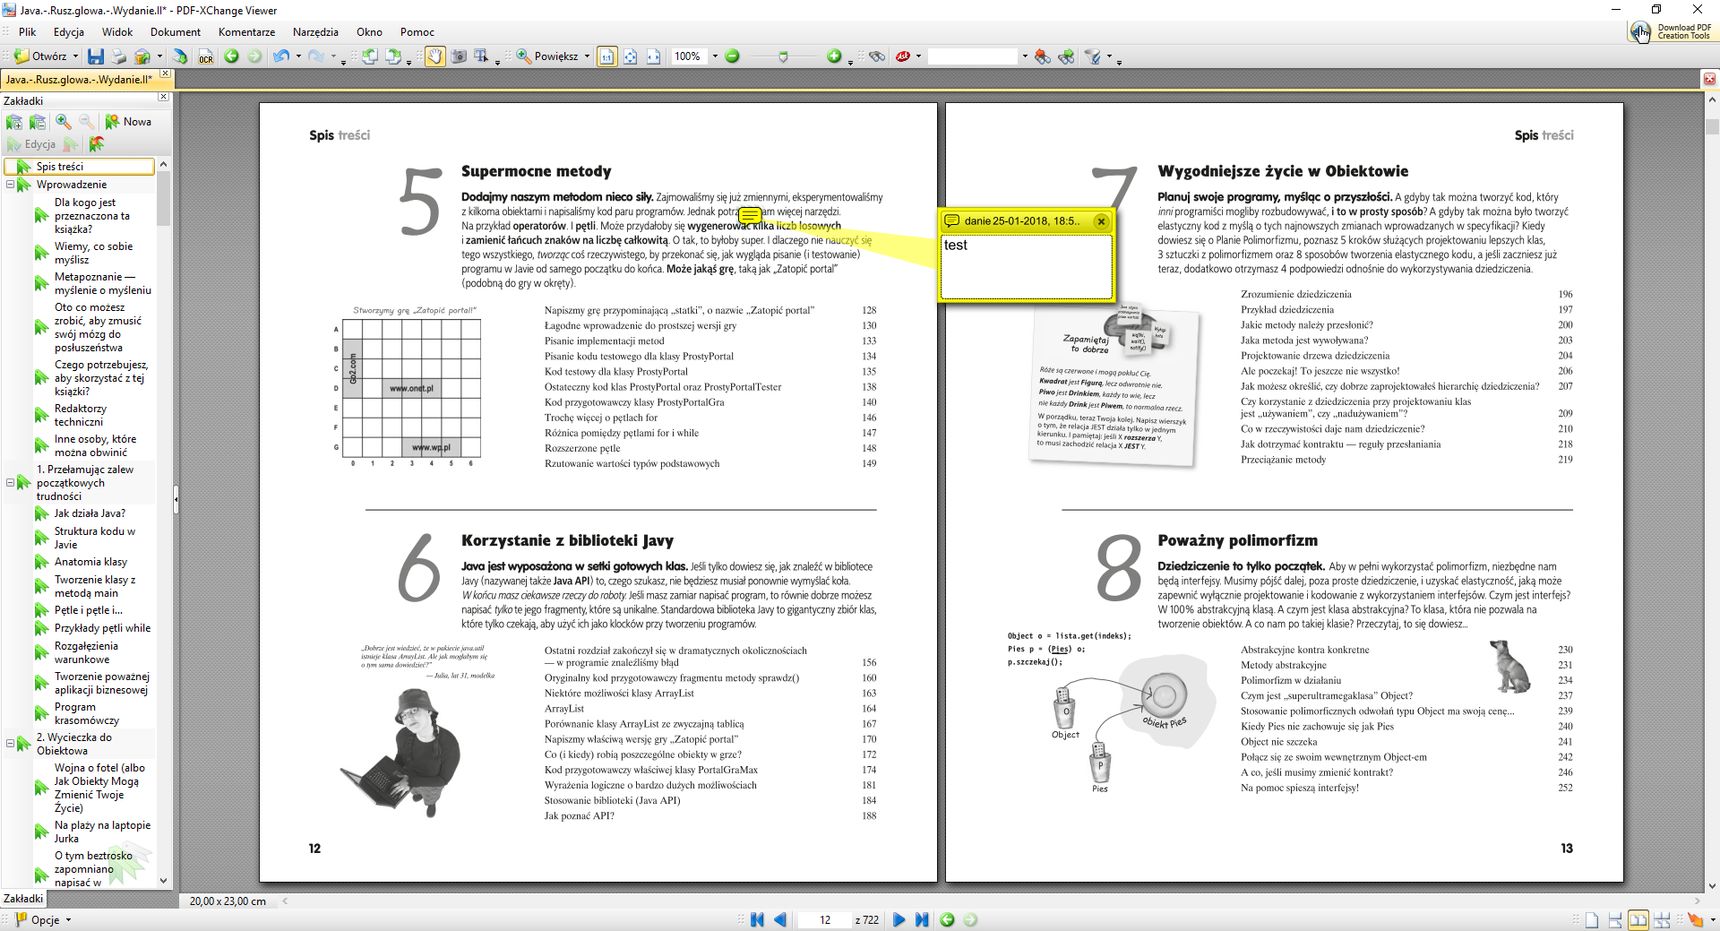Image resolution: width=1720 pixels, height=931 pixels.
Task: Switch to Continuous page layout
Action: pos(1614,919)
